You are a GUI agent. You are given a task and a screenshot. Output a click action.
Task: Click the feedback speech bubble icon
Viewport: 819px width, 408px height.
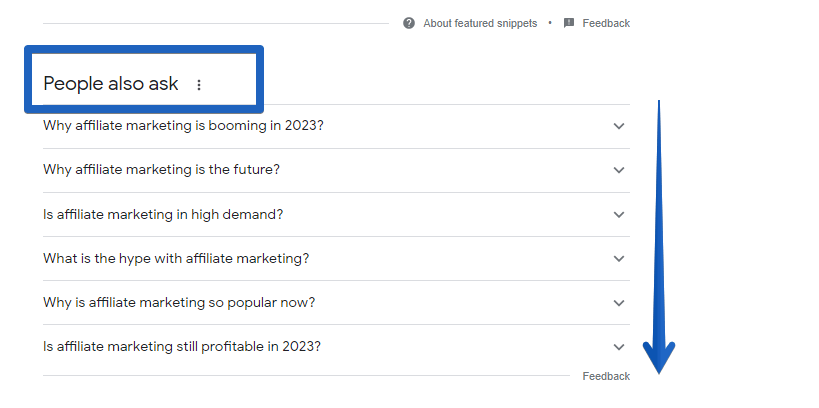pos(569,23)
